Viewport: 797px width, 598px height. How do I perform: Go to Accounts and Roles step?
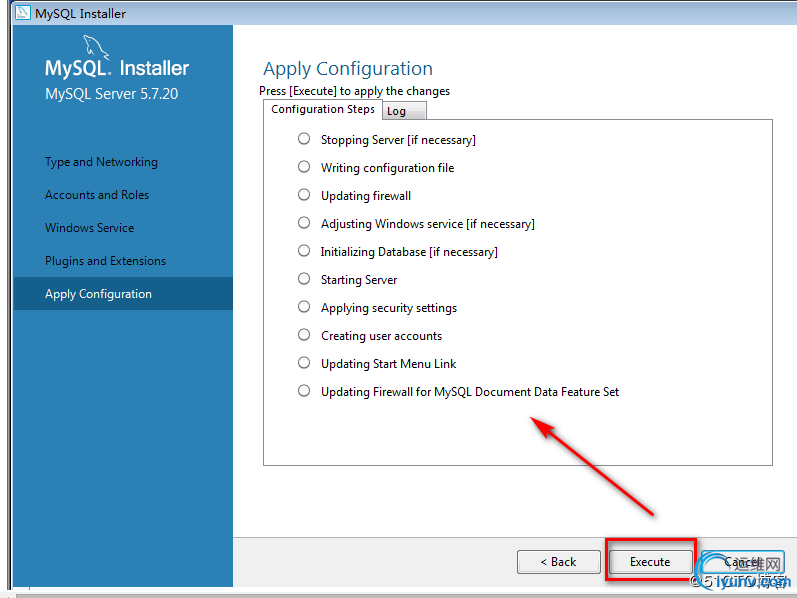[97, 195]
